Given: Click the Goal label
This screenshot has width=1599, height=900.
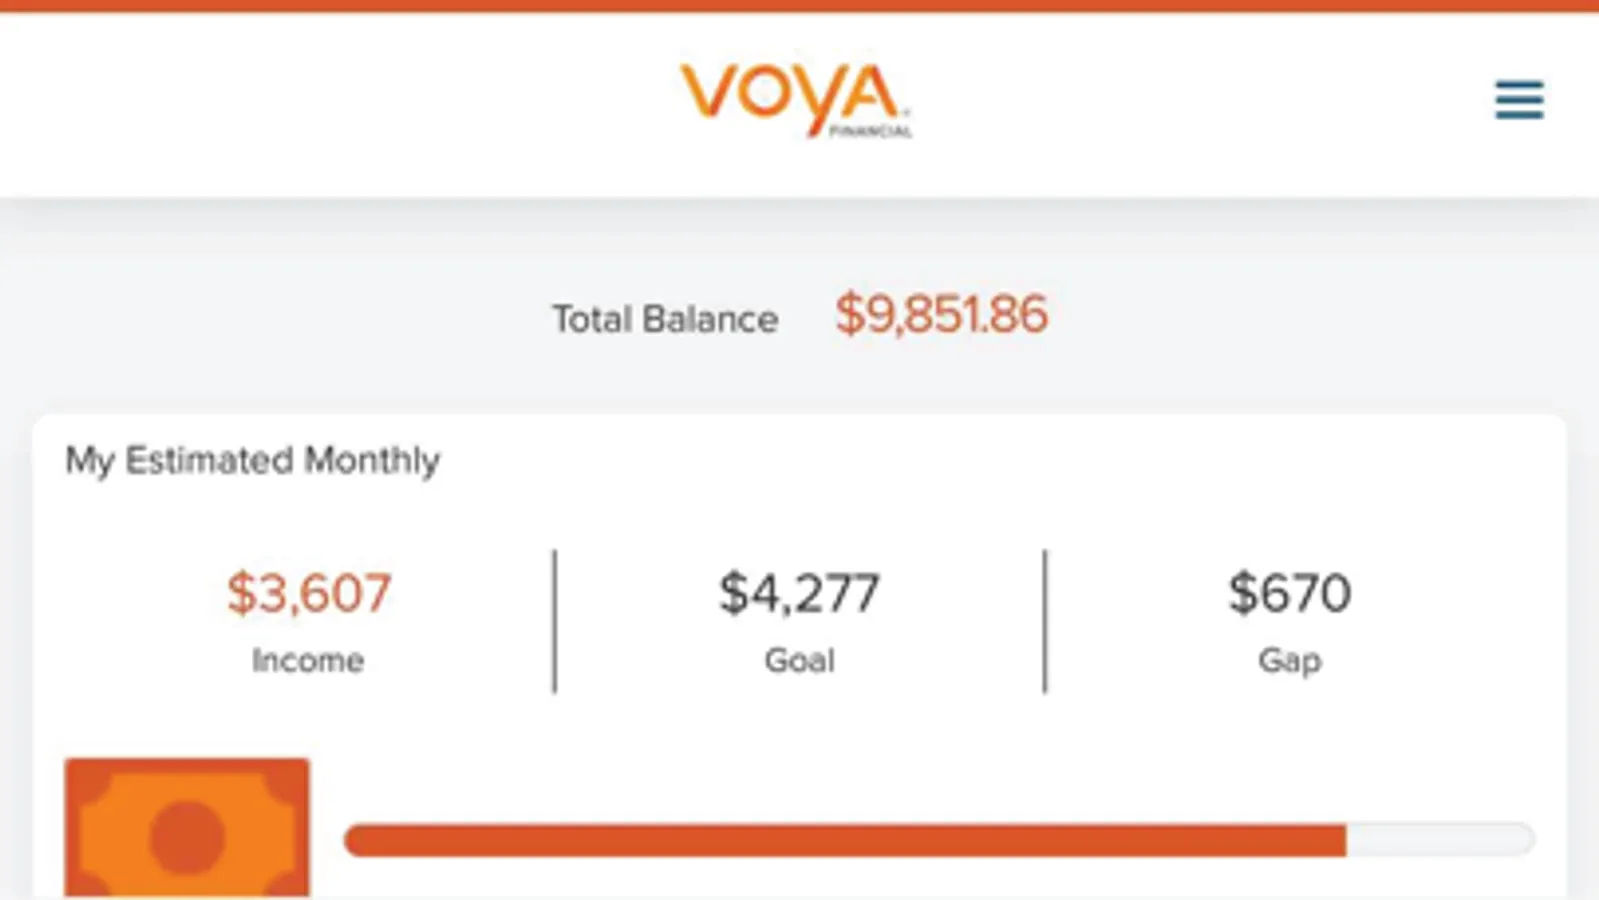Looking at the screenshot, I should click(799, 661).
